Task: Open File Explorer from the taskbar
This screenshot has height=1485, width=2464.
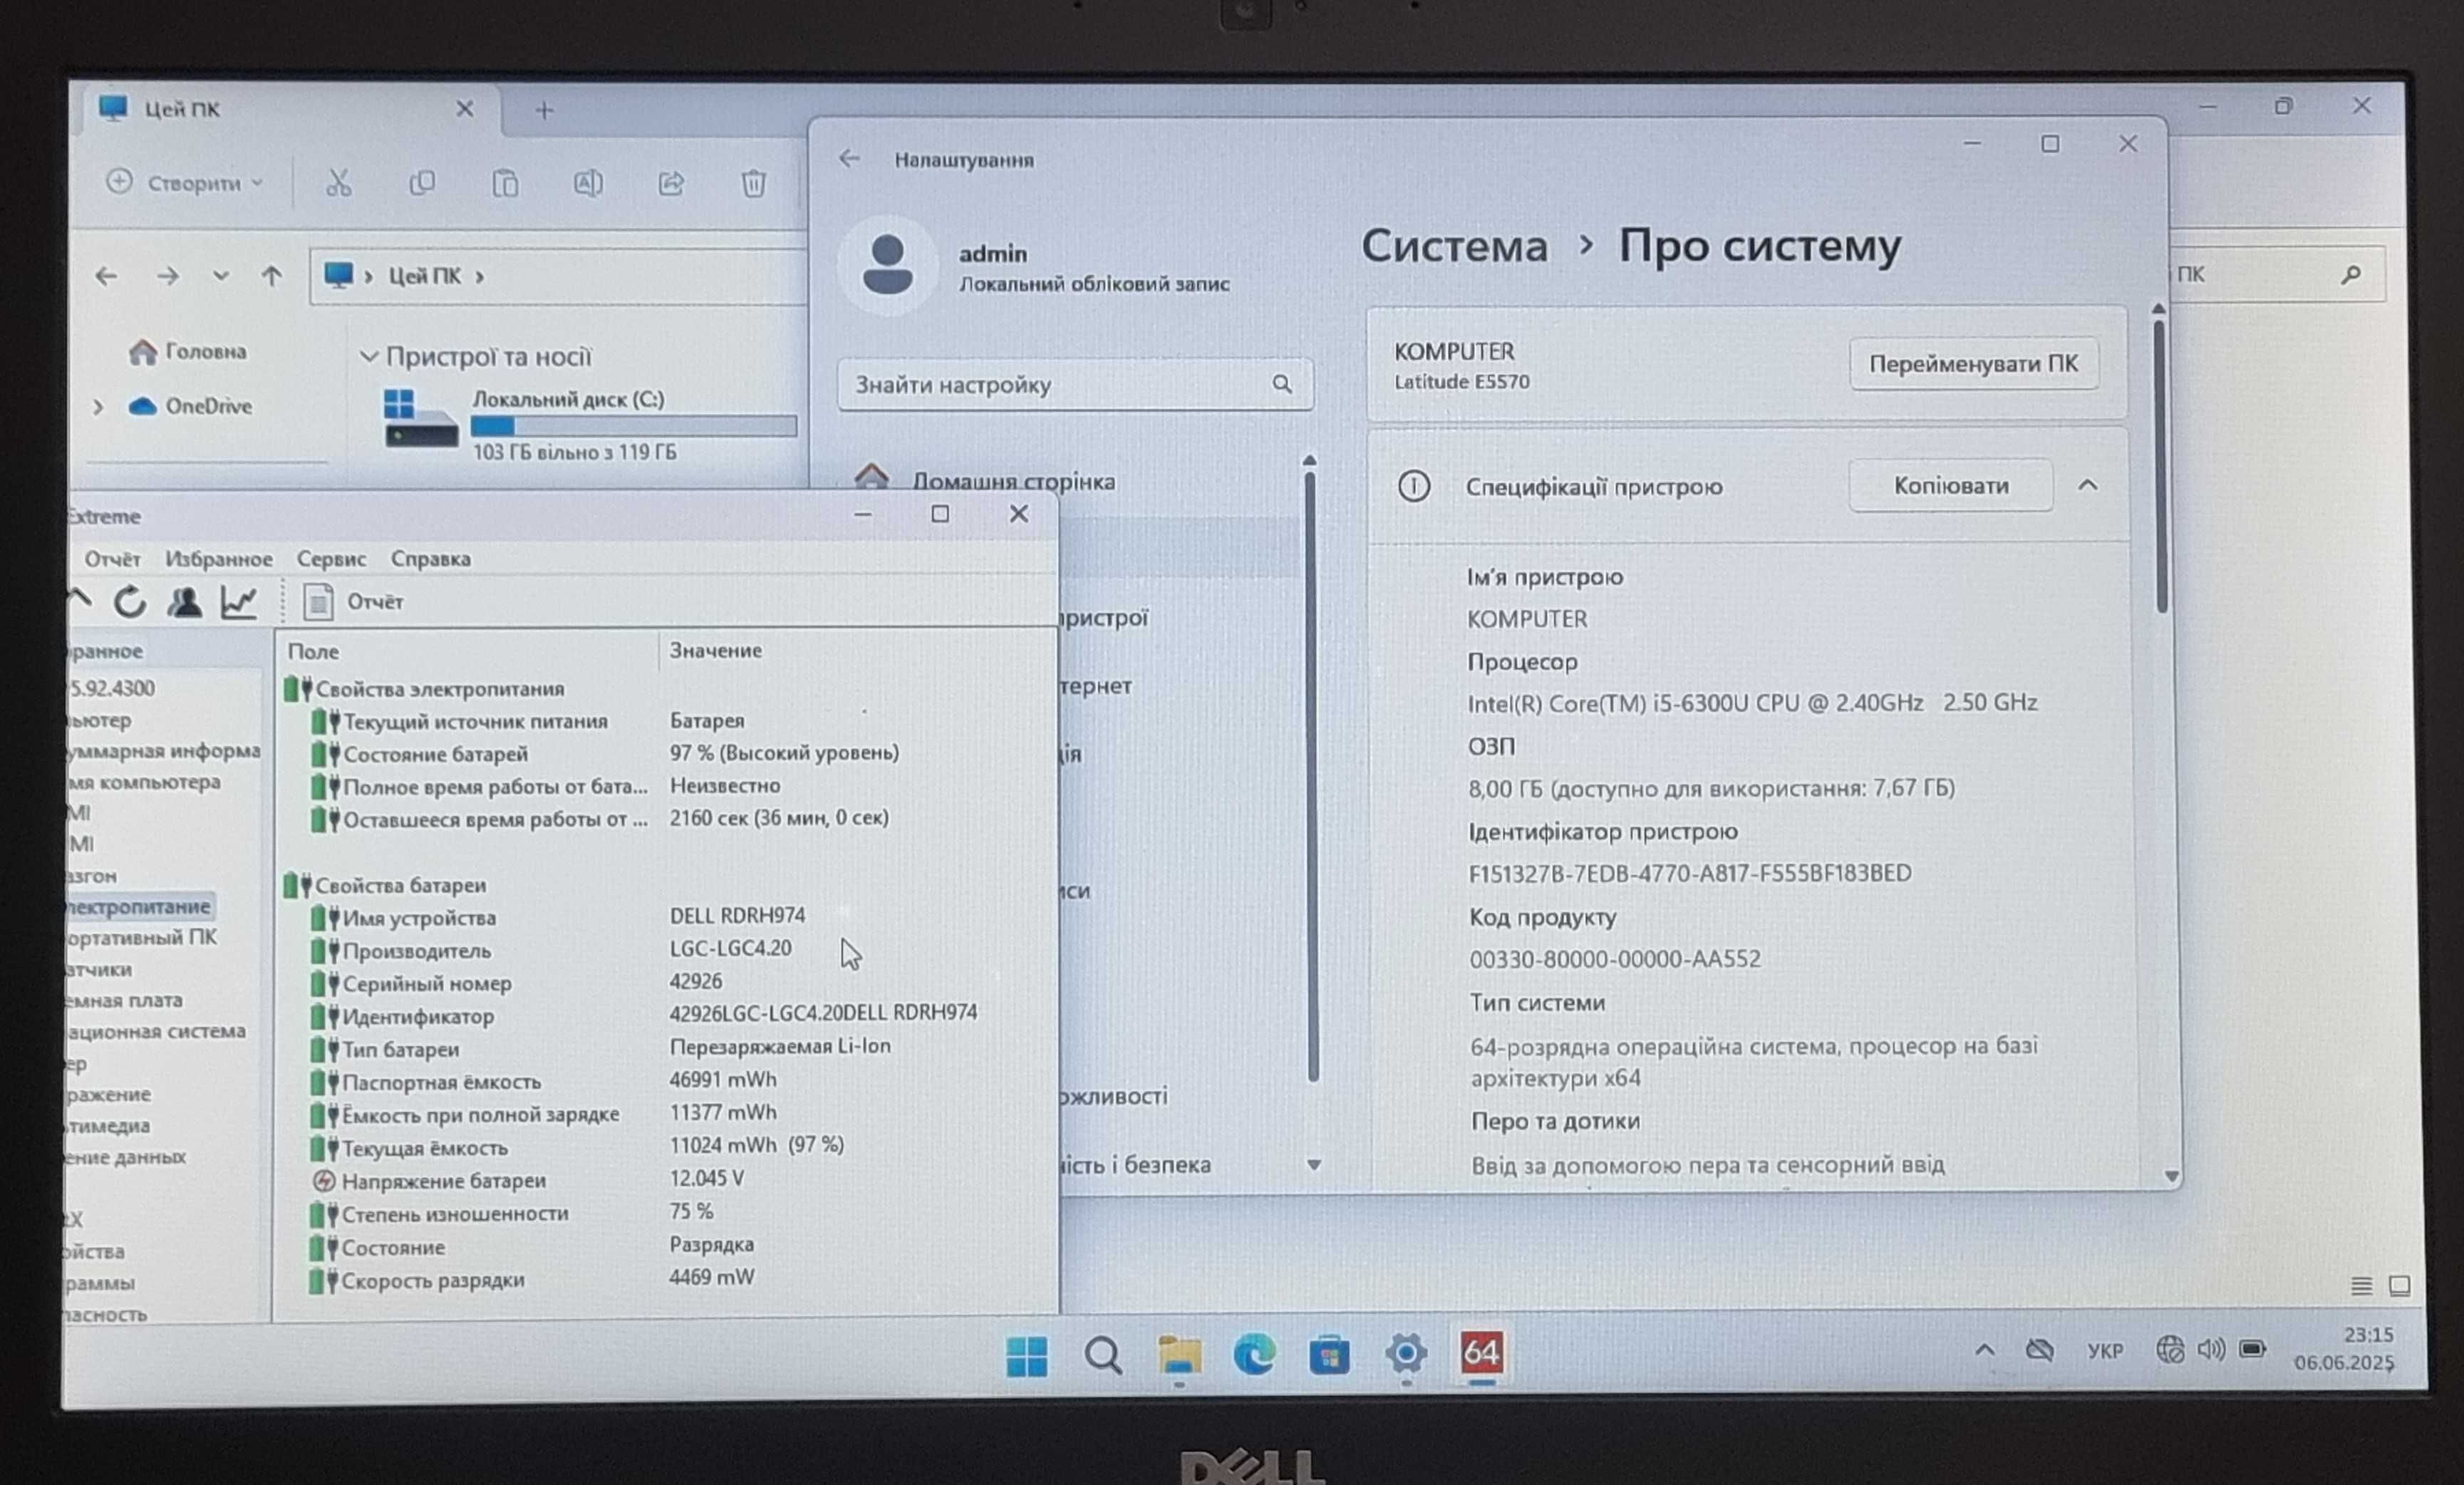Action: [1179, 1356]
